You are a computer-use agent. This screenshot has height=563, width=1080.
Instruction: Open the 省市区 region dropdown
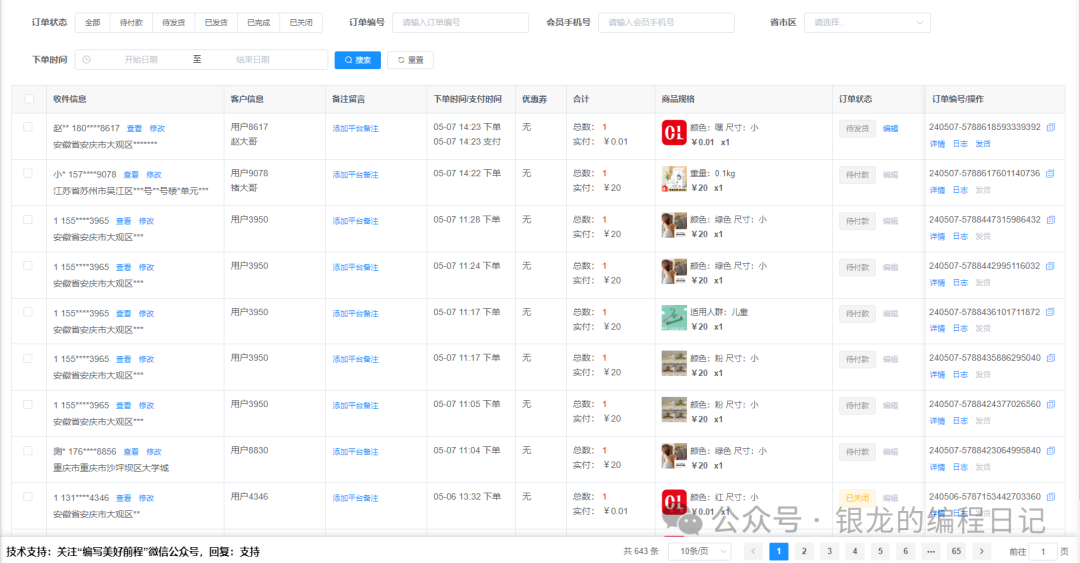click(x=867, y=23)
